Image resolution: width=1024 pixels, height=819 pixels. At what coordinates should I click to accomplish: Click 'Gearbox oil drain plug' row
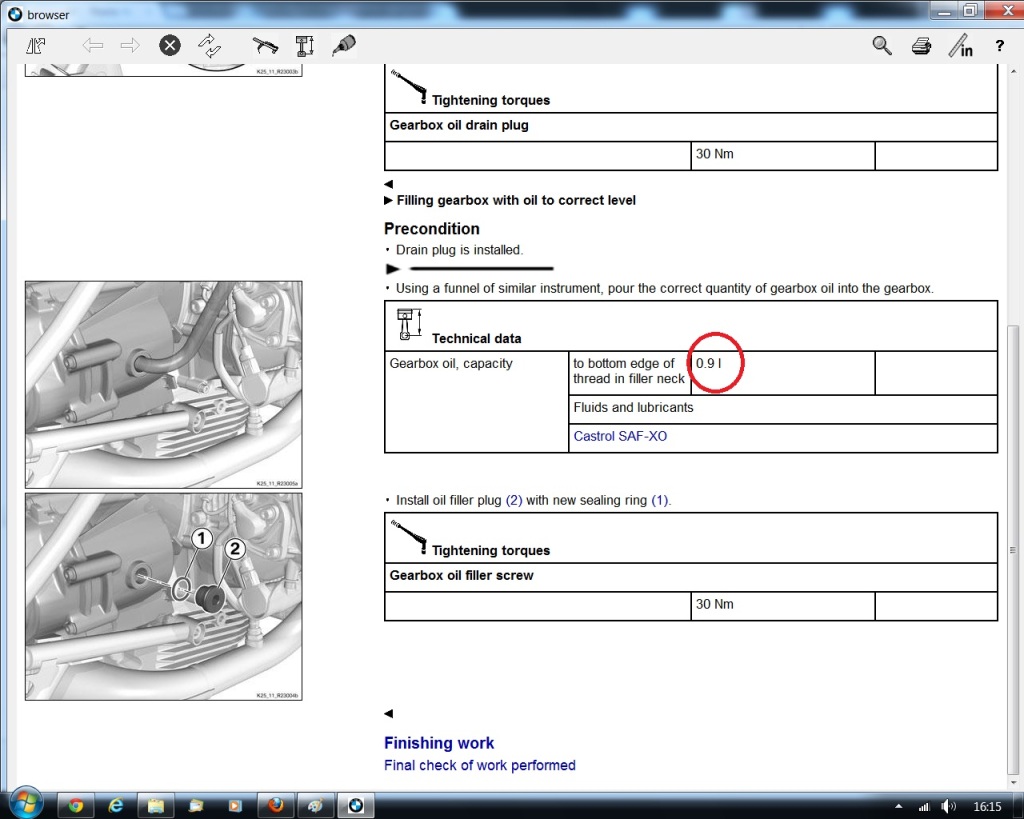(x=691, y=126)
